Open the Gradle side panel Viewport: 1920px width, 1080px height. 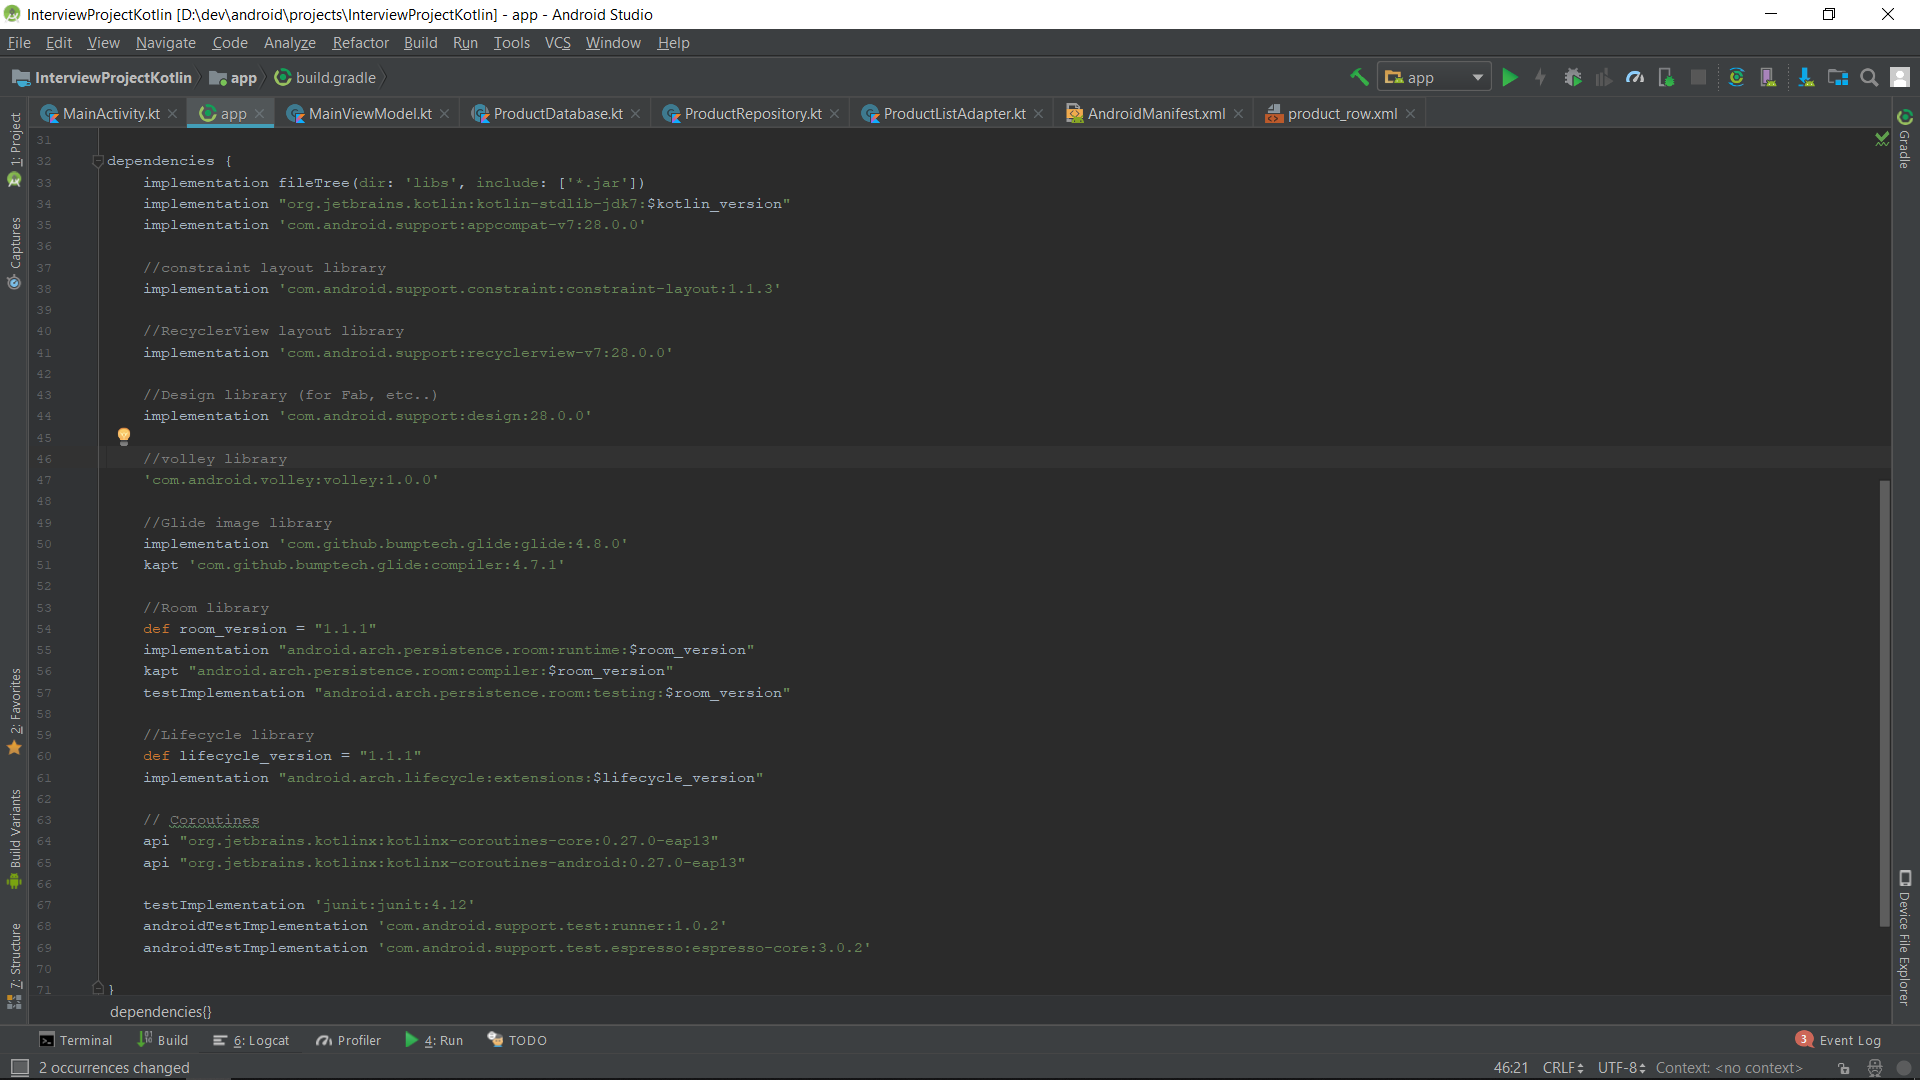pos(1905,140)
